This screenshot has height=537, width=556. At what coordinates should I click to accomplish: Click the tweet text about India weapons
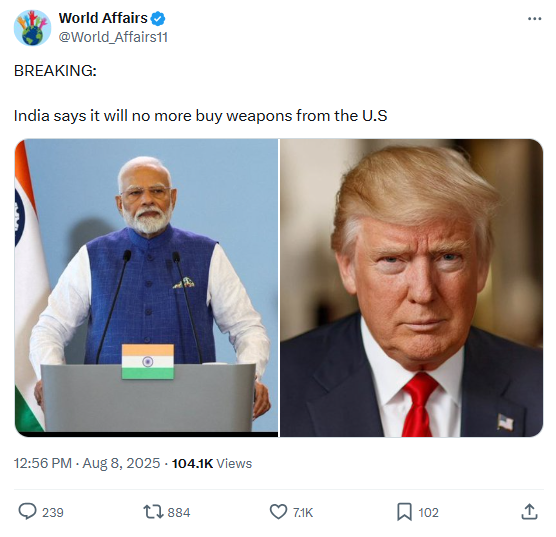pyautogui.click(x=200, y=116)
